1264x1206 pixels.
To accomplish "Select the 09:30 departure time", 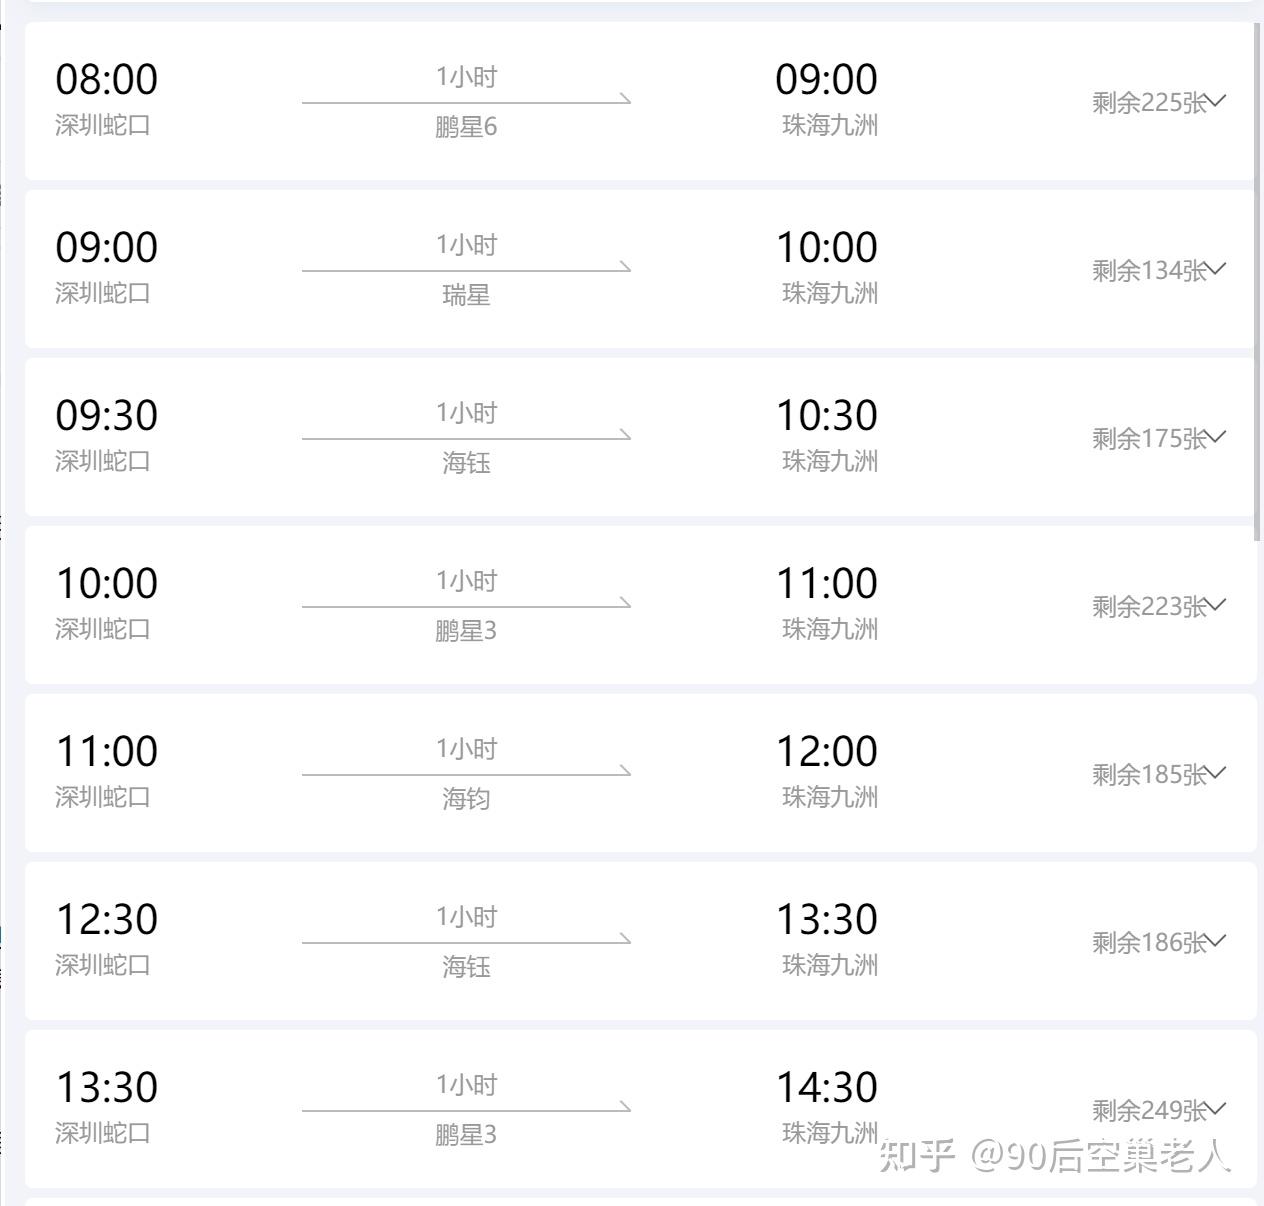I will point(106,416).
